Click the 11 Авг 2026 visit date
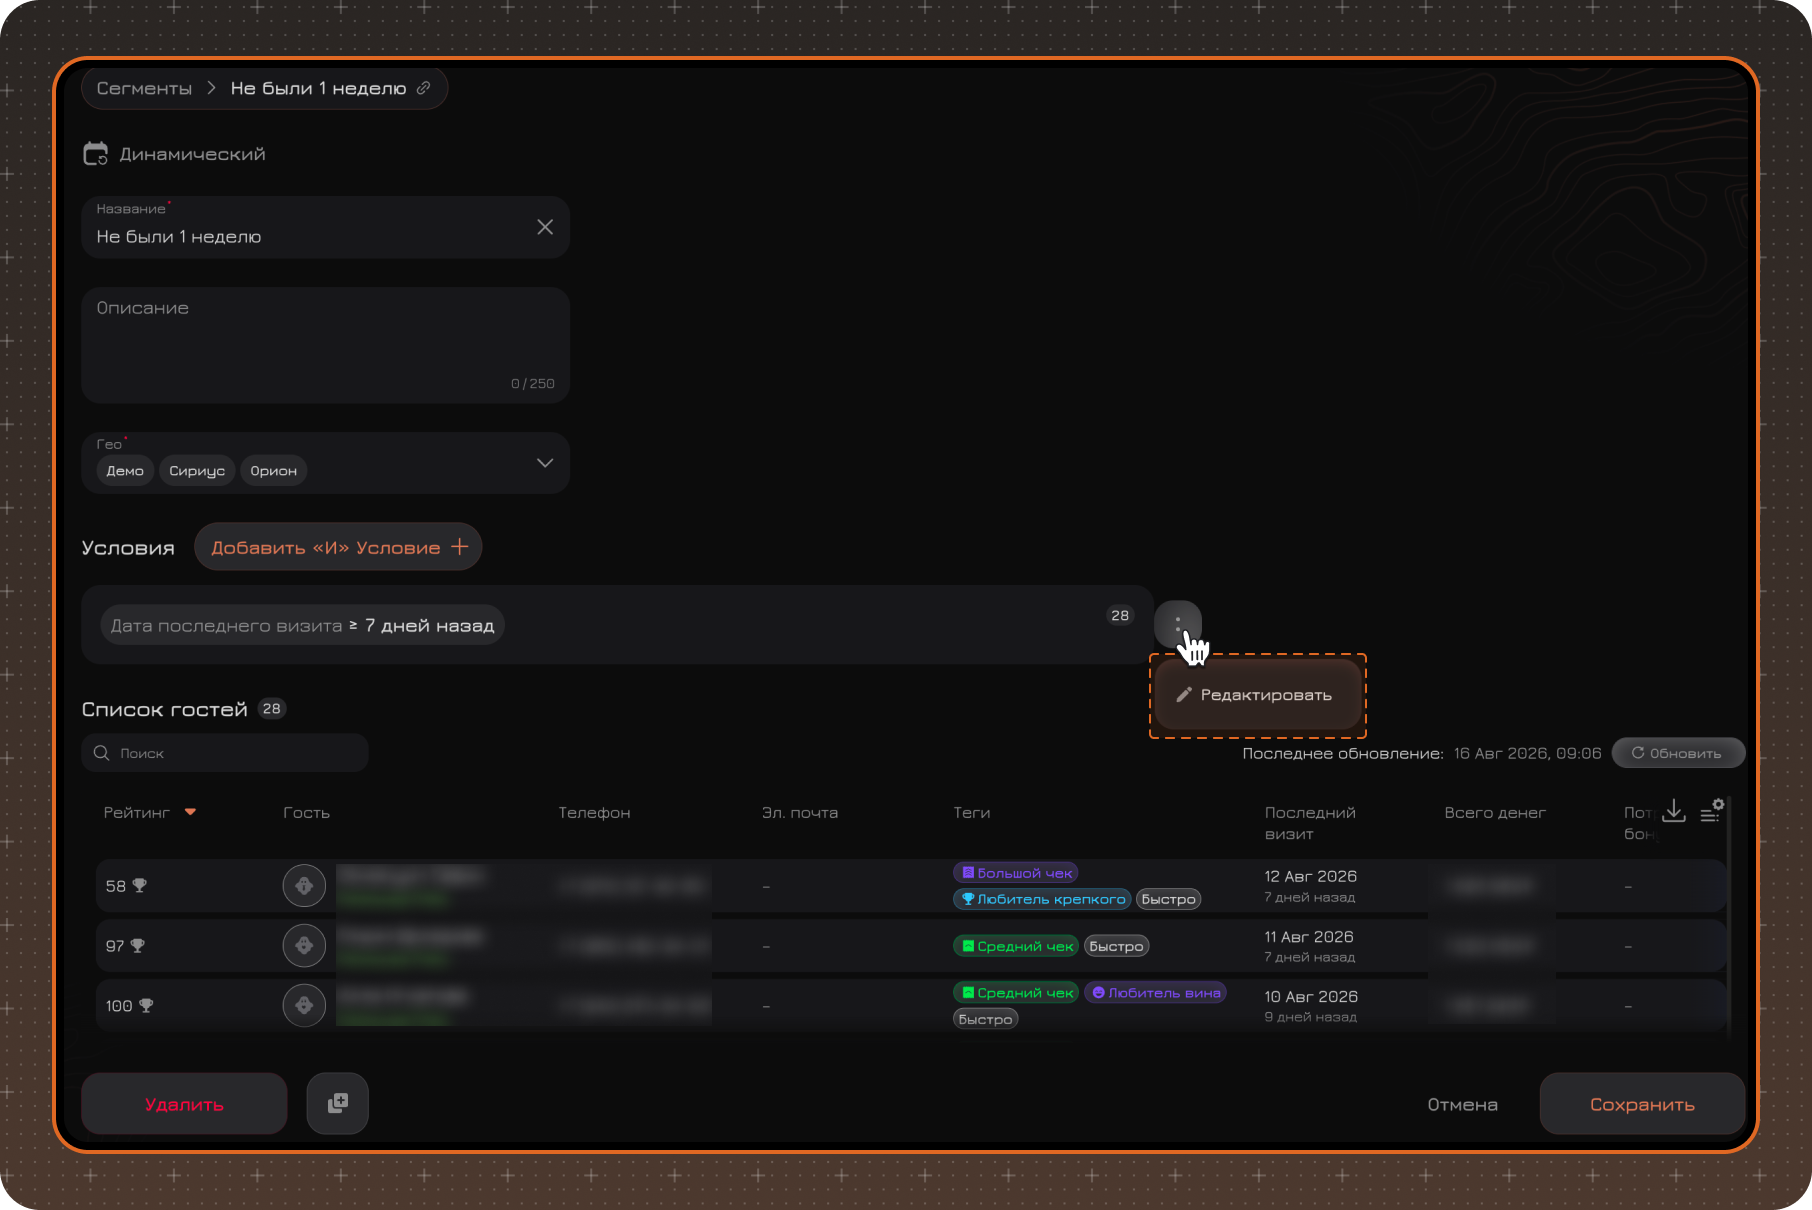Viewport: 1812px width, 1210px height. pyautogui.click(x=1308, y=937)
